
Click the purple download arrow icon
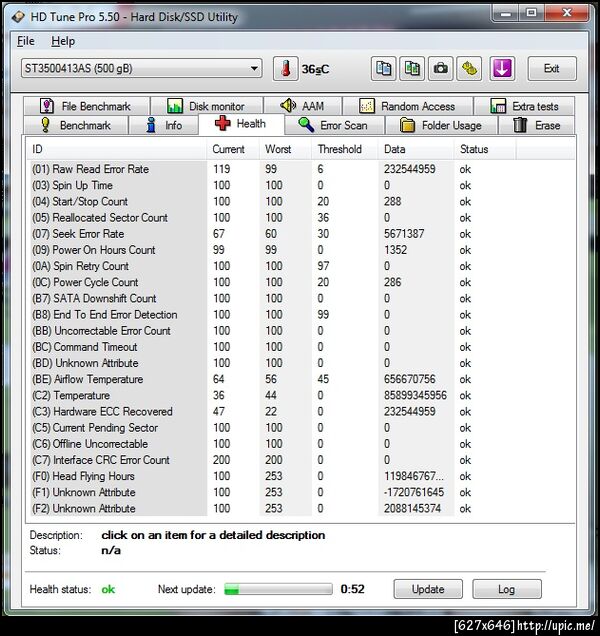[502, 69]
